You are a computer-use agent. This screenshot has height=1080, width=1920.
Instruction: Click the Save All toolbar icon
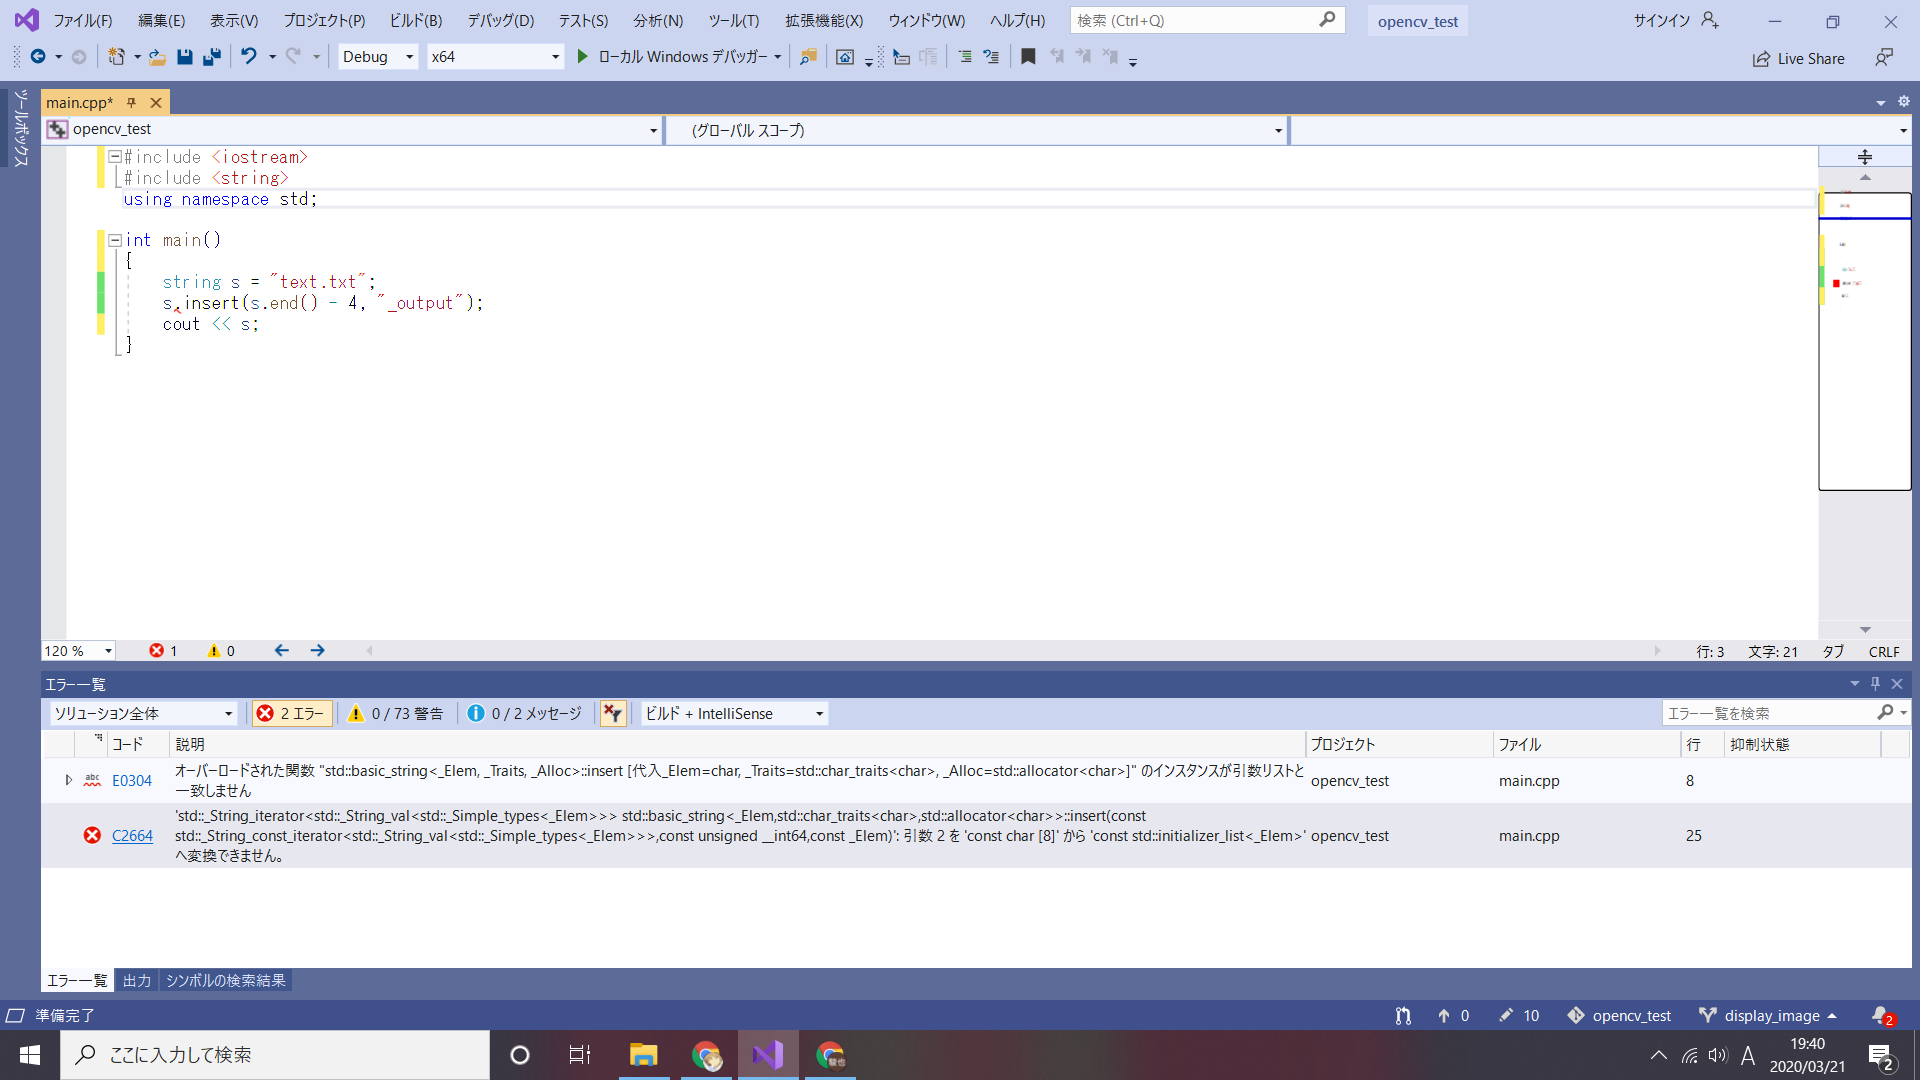(x=212, y=57)
